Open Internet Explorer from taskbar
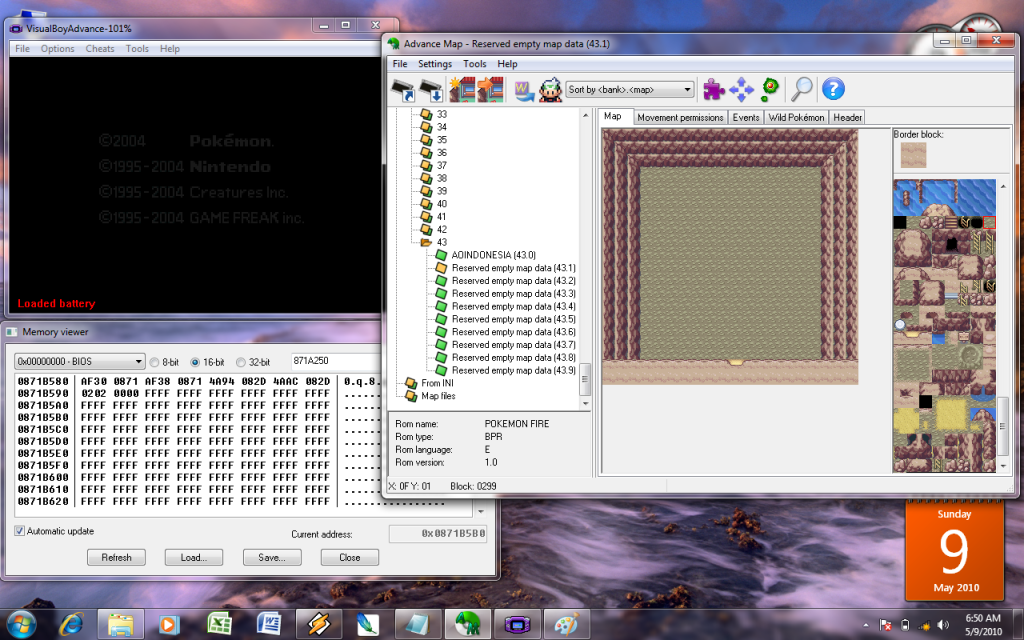The height and width of the screenshot is (640, 1024). point(71,624)
